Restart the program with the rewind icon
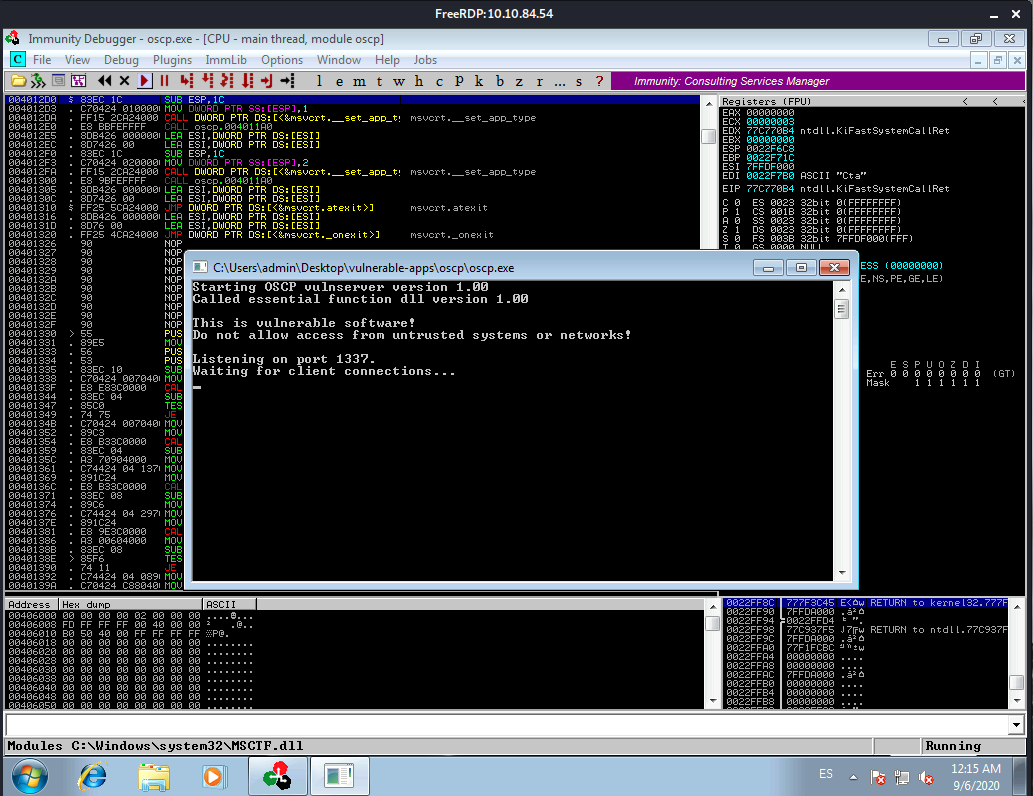 coord(104,81)
